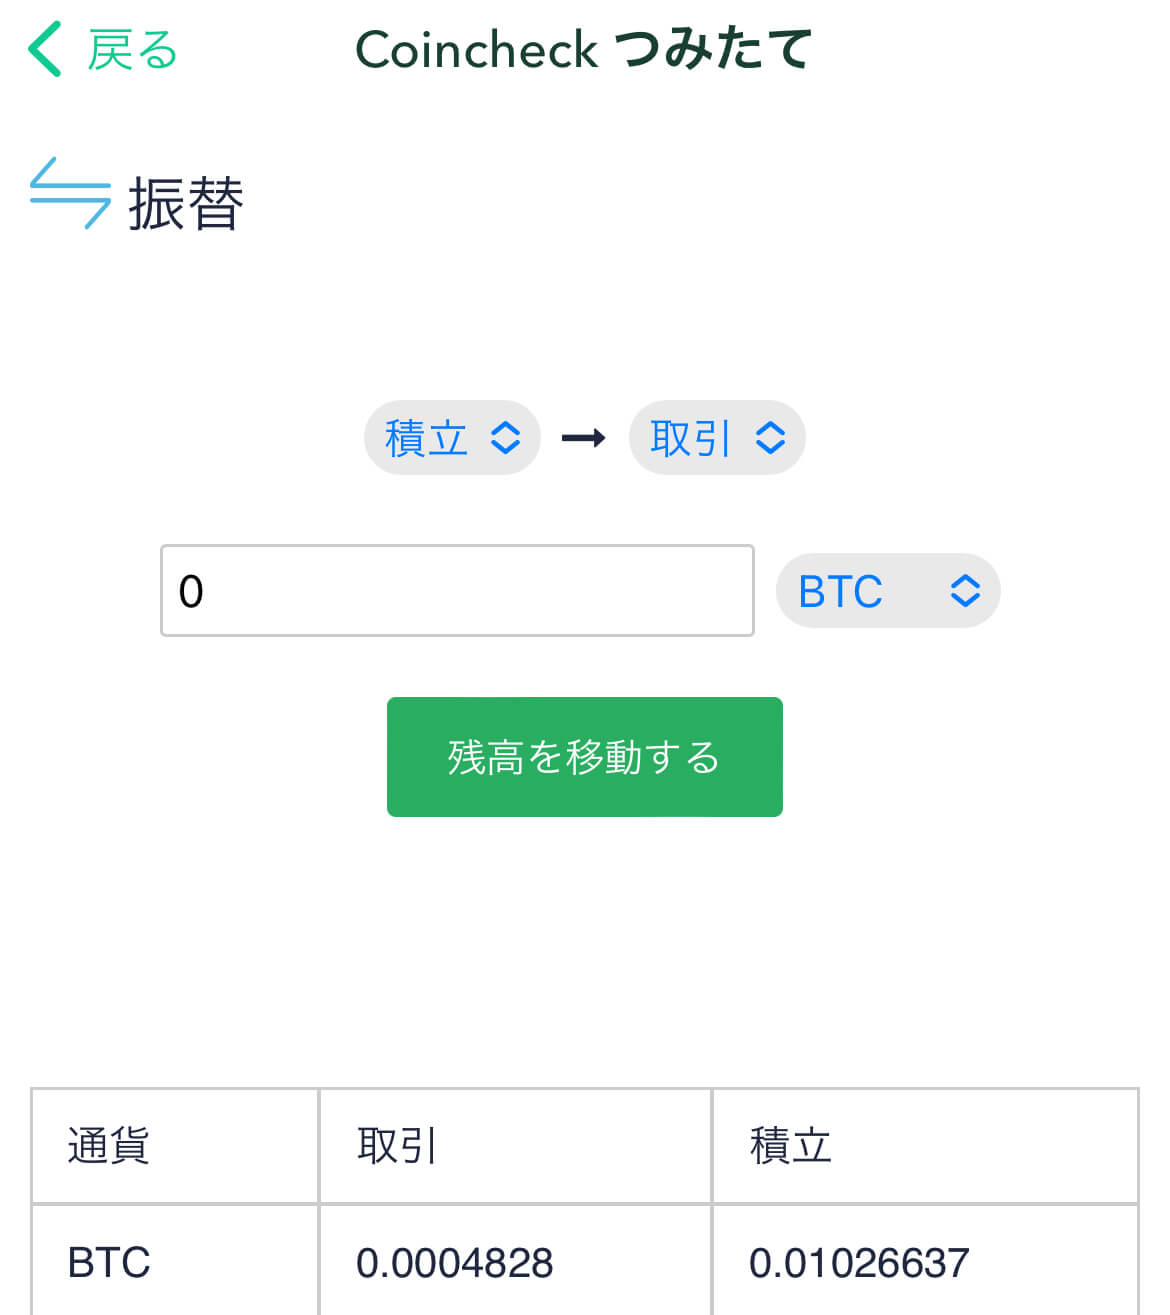Focus the transfer amount input field
Image resolution: width=1170 pixels, height=1315 pixels.
pyautogui.click(x=457, y=591)
